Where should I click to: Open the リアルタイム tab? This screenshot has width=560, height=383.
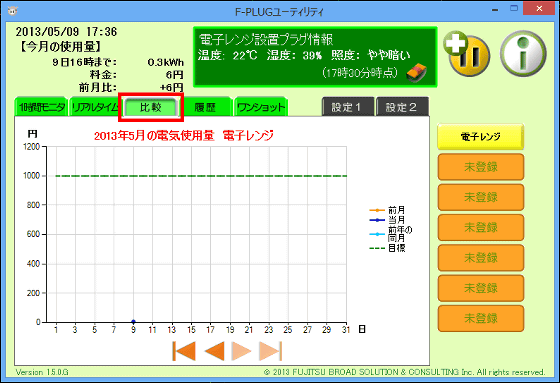click(95, 107)
